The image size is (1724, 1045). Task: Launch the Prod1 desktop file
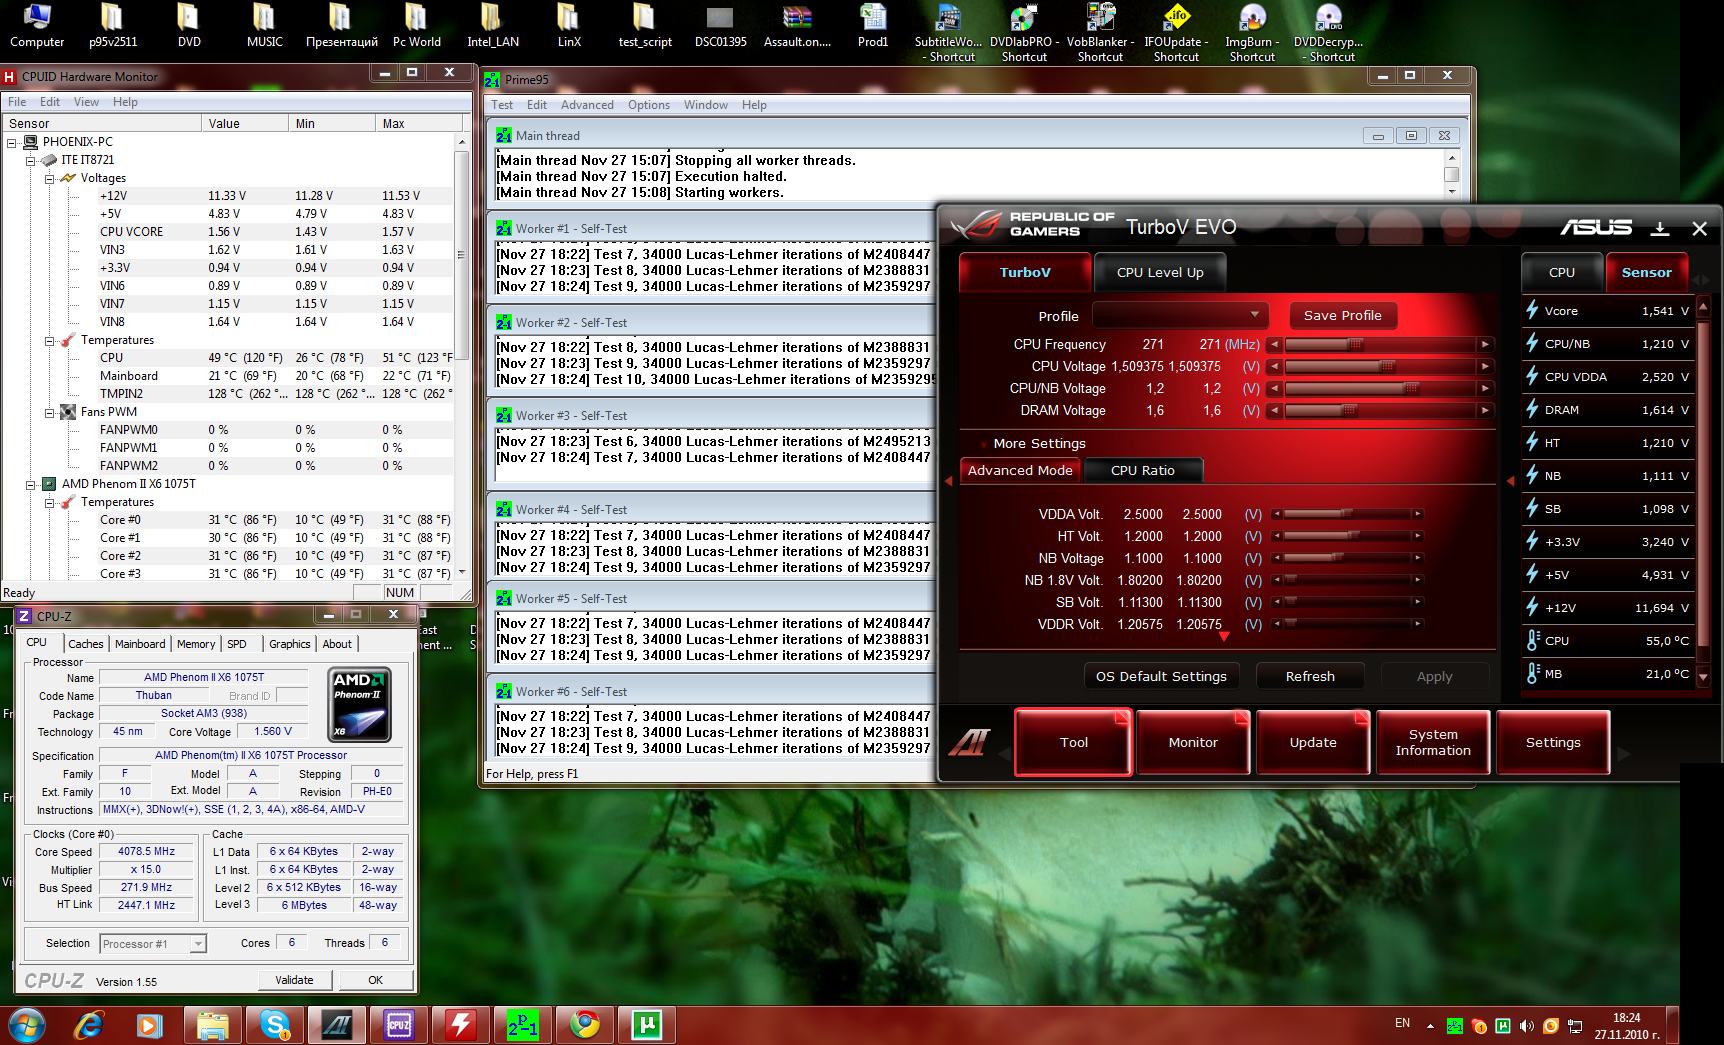point(873,26)
